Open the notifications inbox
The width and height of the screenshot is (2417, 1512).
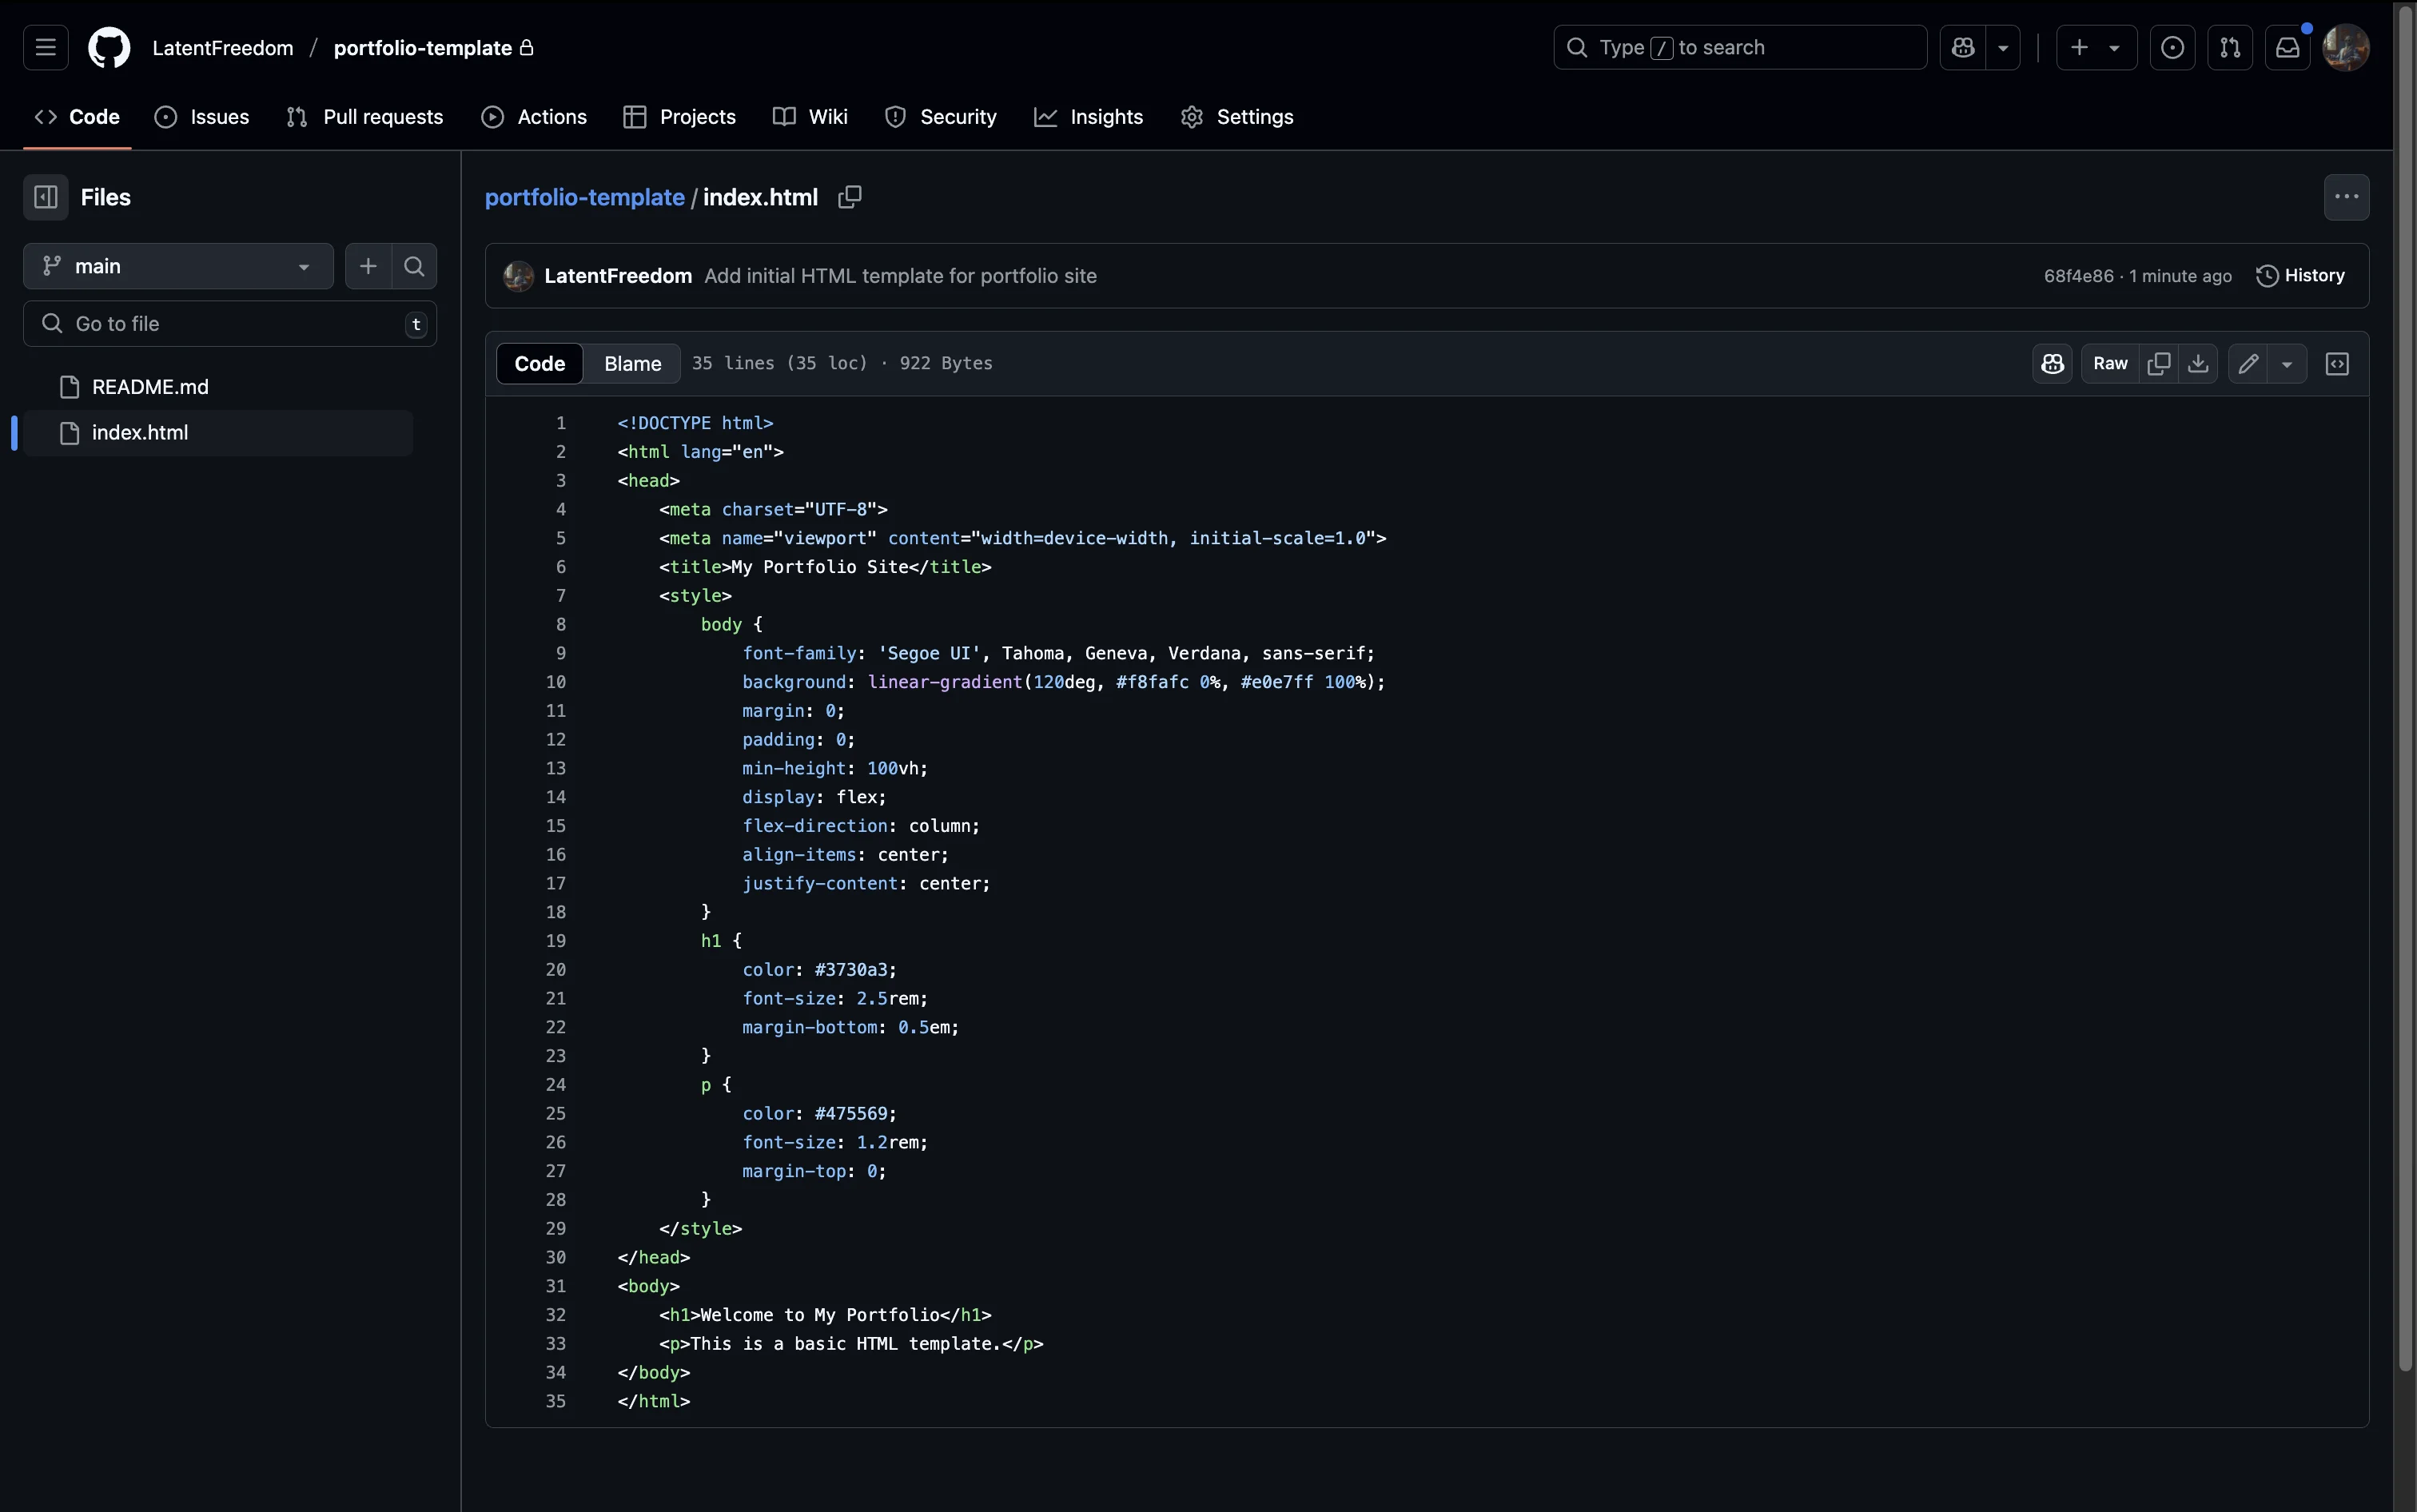(x=2288, y=47)
